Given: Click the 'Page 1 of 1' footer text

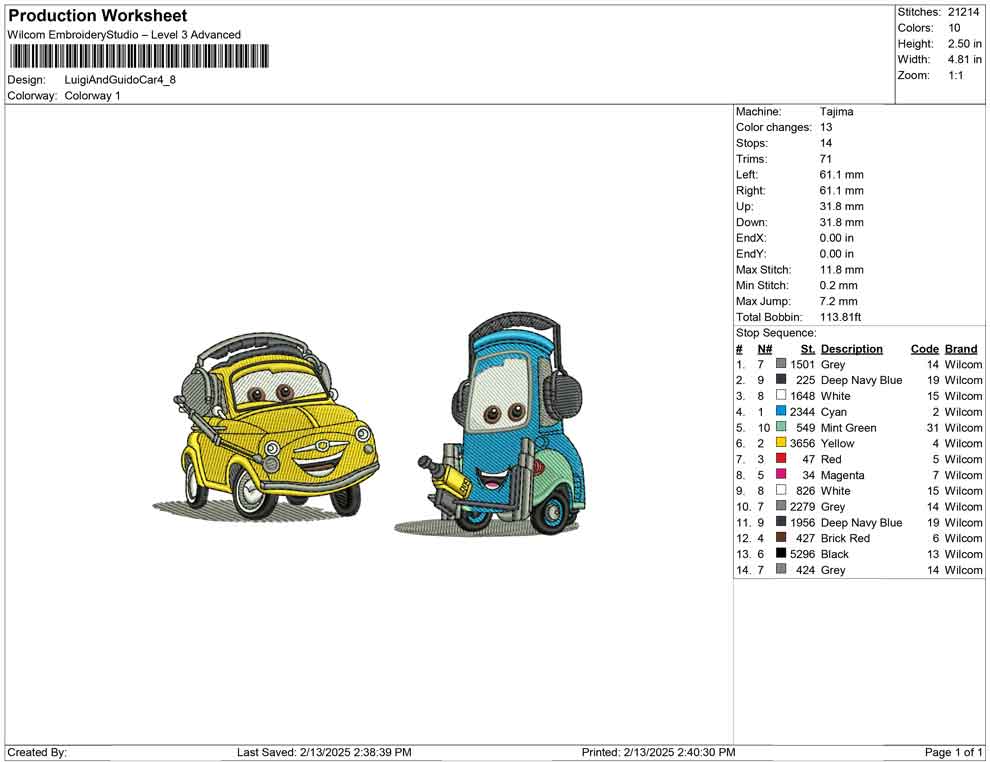Looking at the screenshot, I should (x=953, y=752).
